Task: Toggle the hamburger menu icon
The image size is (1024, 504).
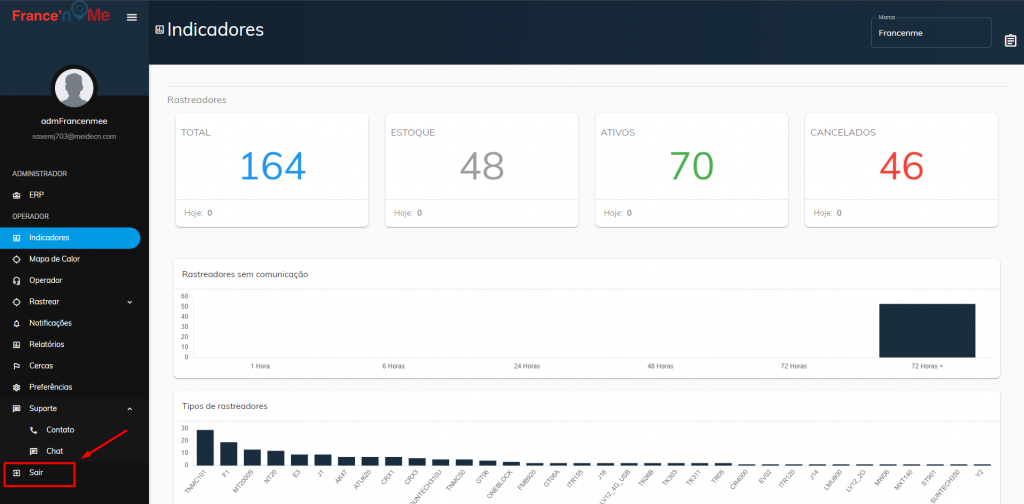Action: click(x=132, y=17)
